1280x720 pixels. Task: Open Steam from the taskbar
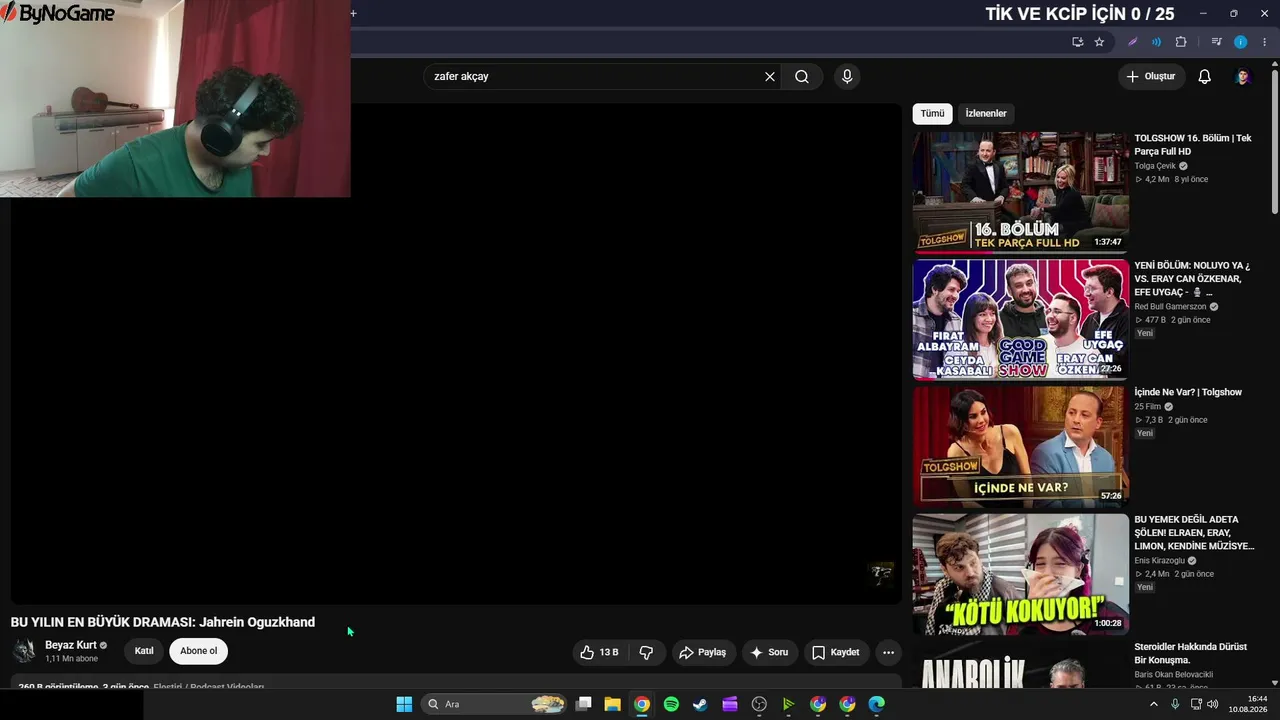pyautogui.click(x=700, y=704)
